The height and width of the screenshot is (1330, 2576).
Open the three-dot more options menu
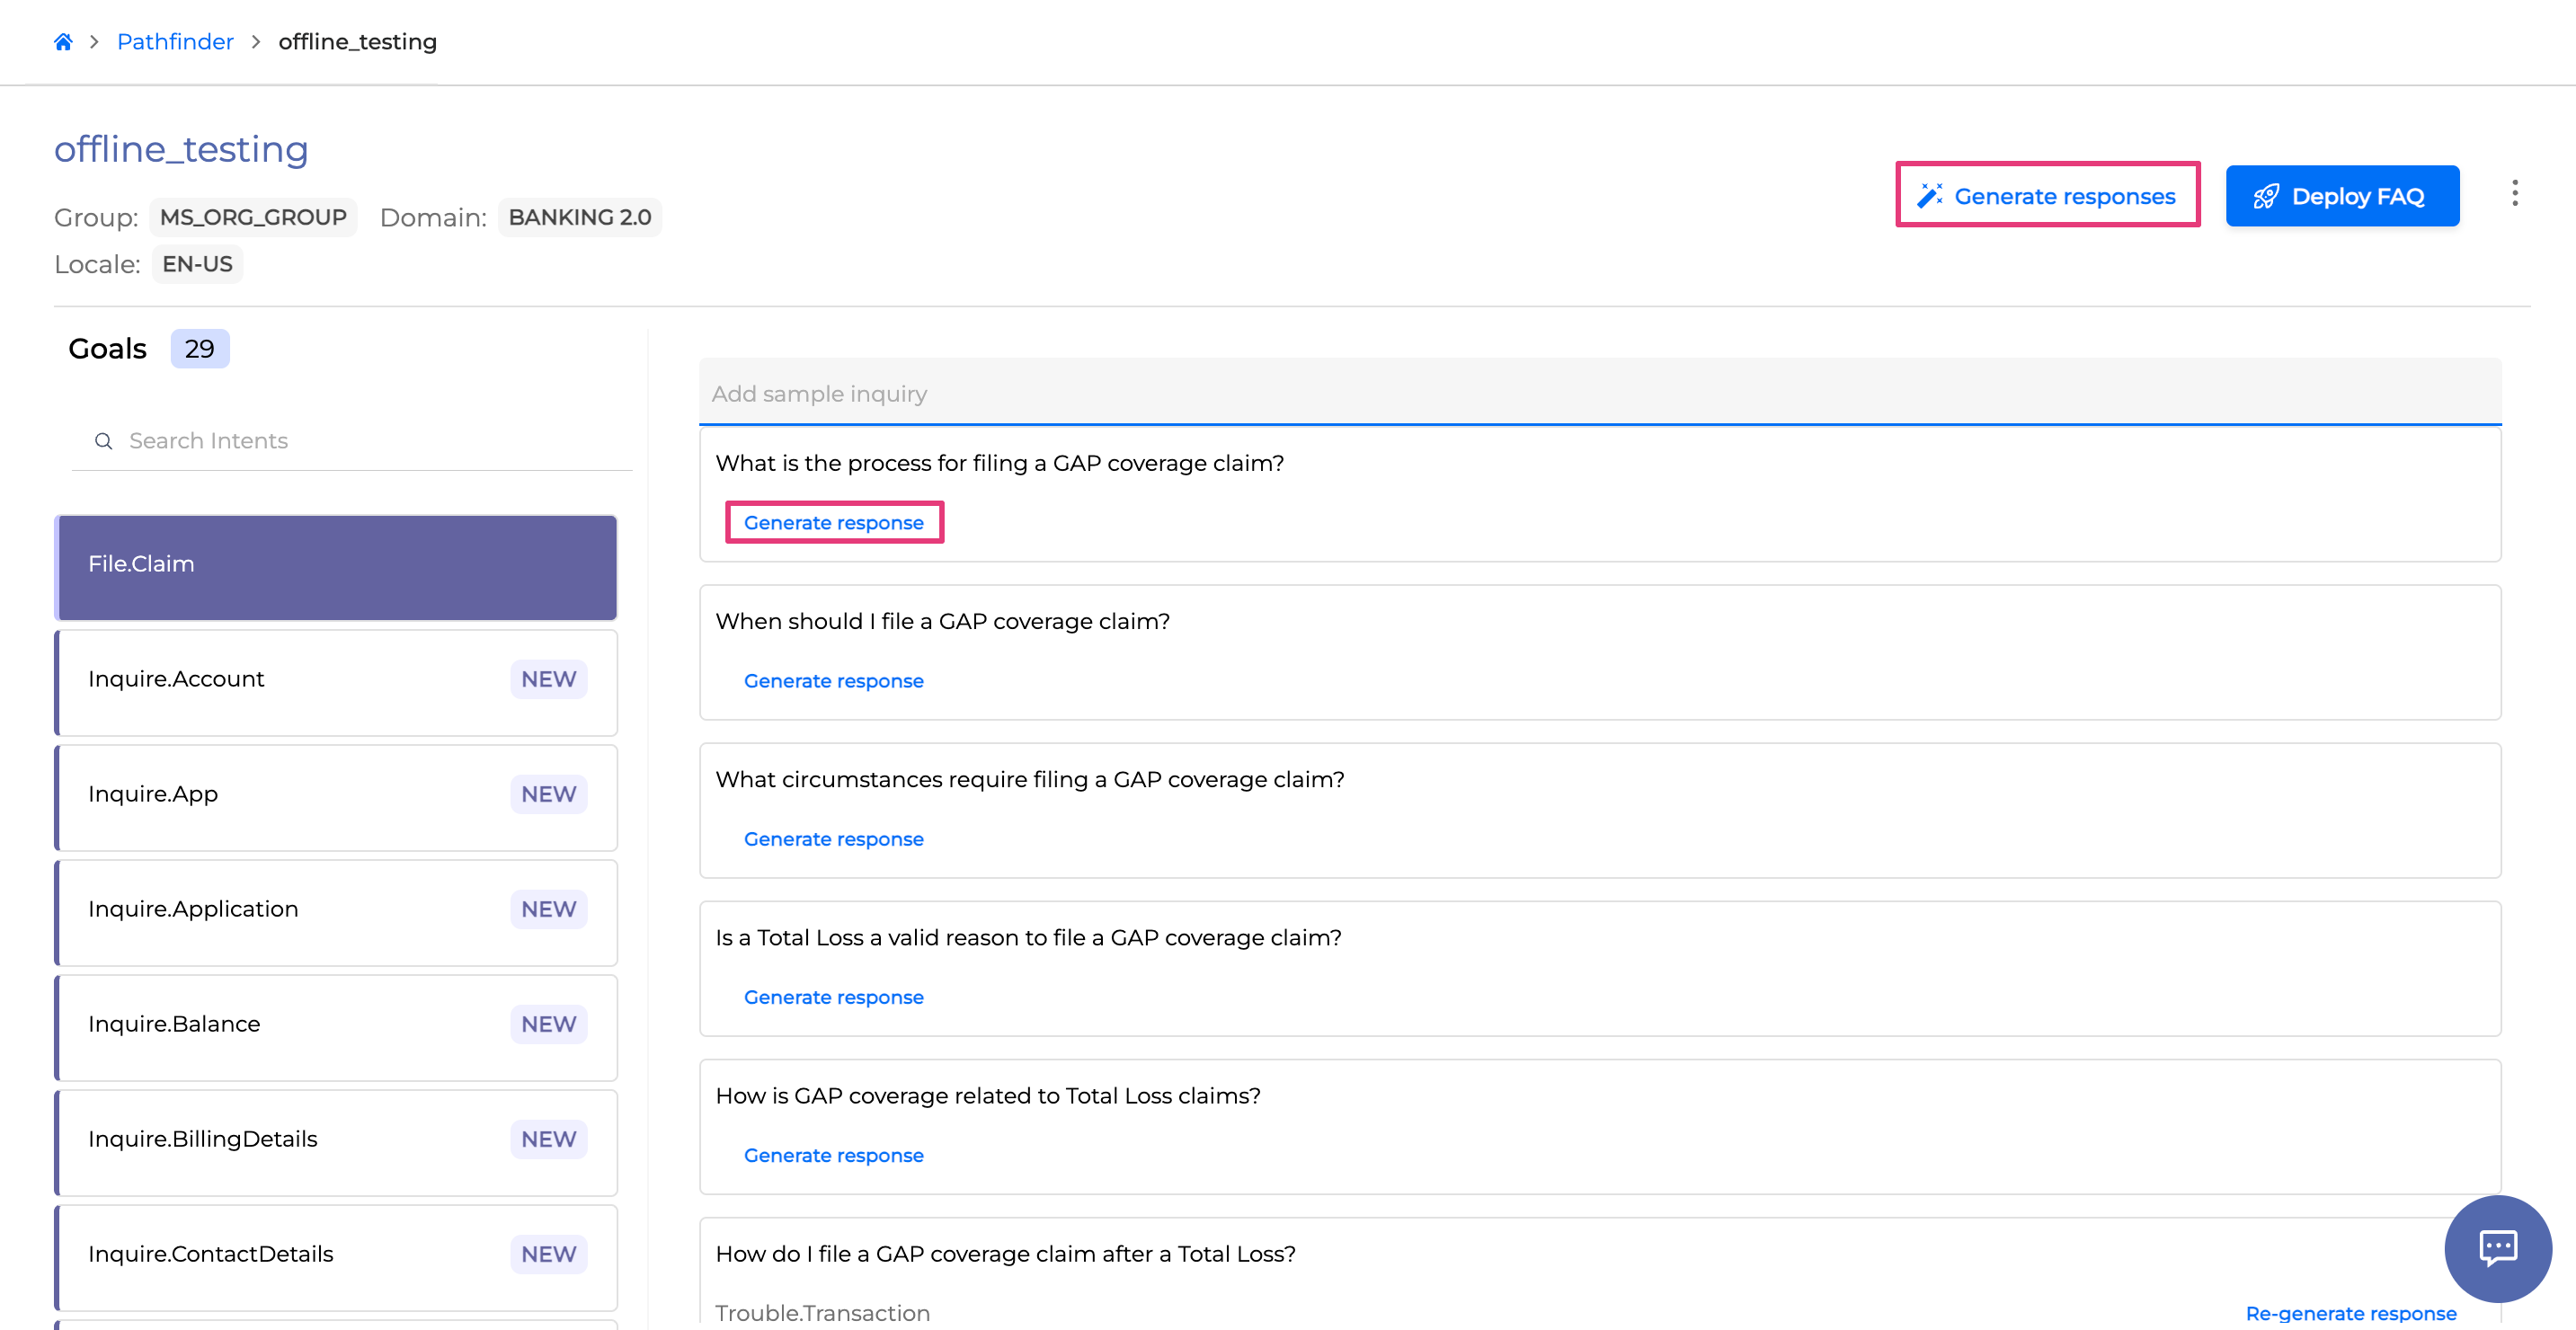tap(2514, 193)
